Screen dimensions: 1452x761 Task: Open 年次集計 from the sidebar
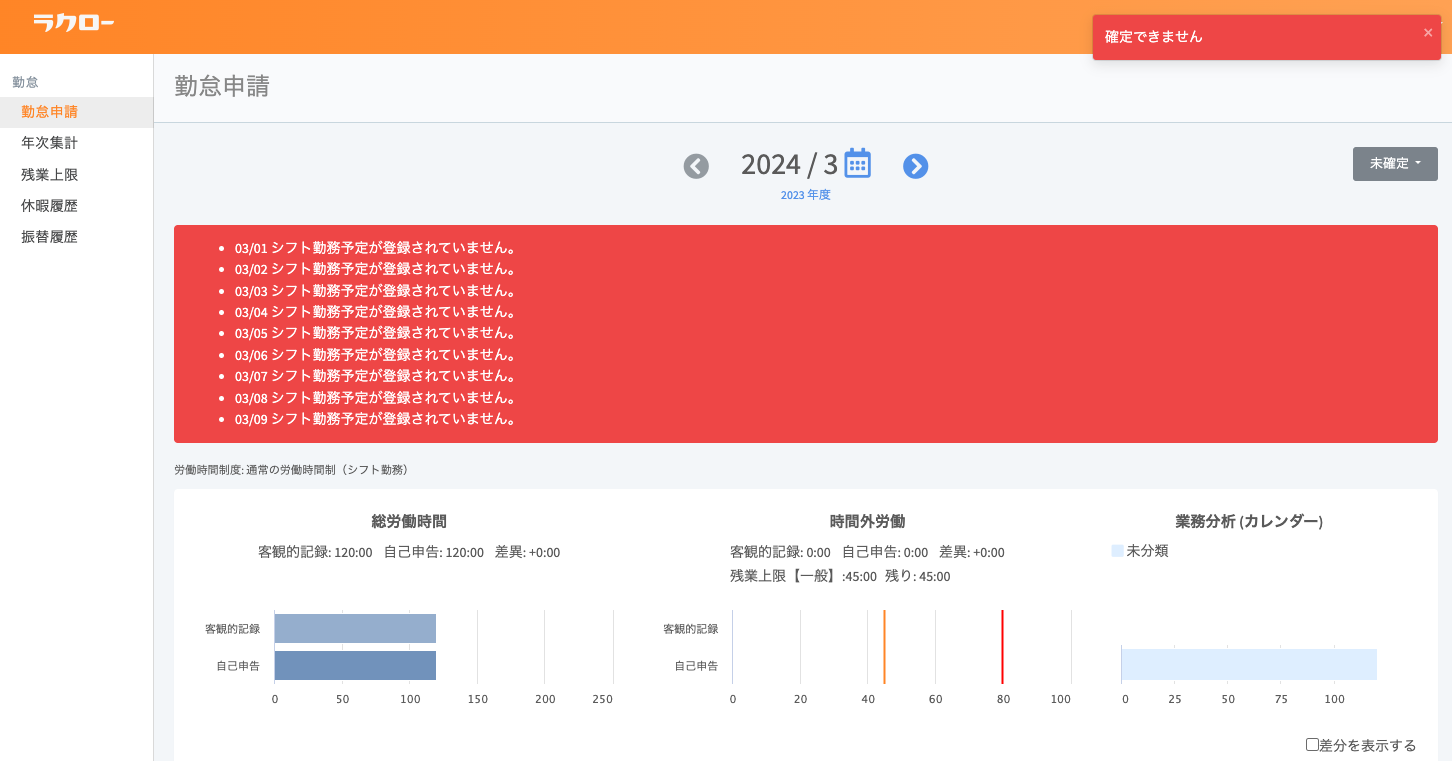pos(50,143)
